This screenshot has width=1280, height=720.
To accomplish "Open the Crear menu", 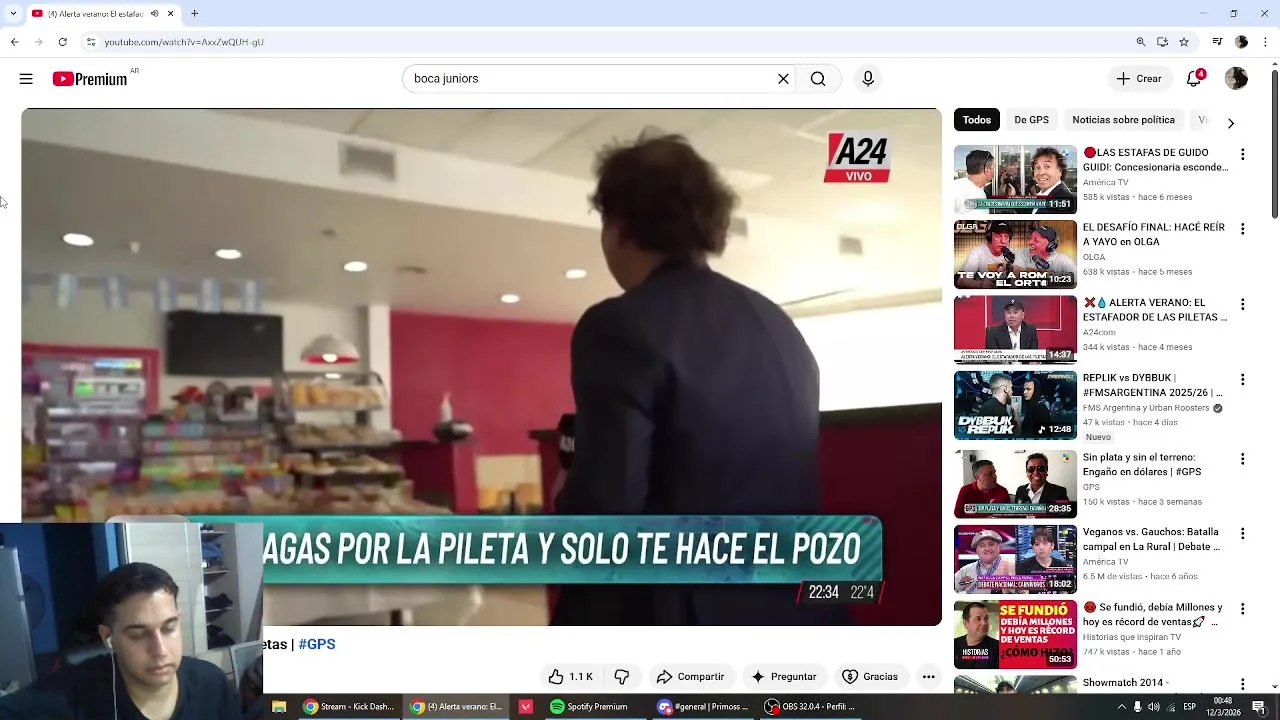I will click(x=1139, y=79).
